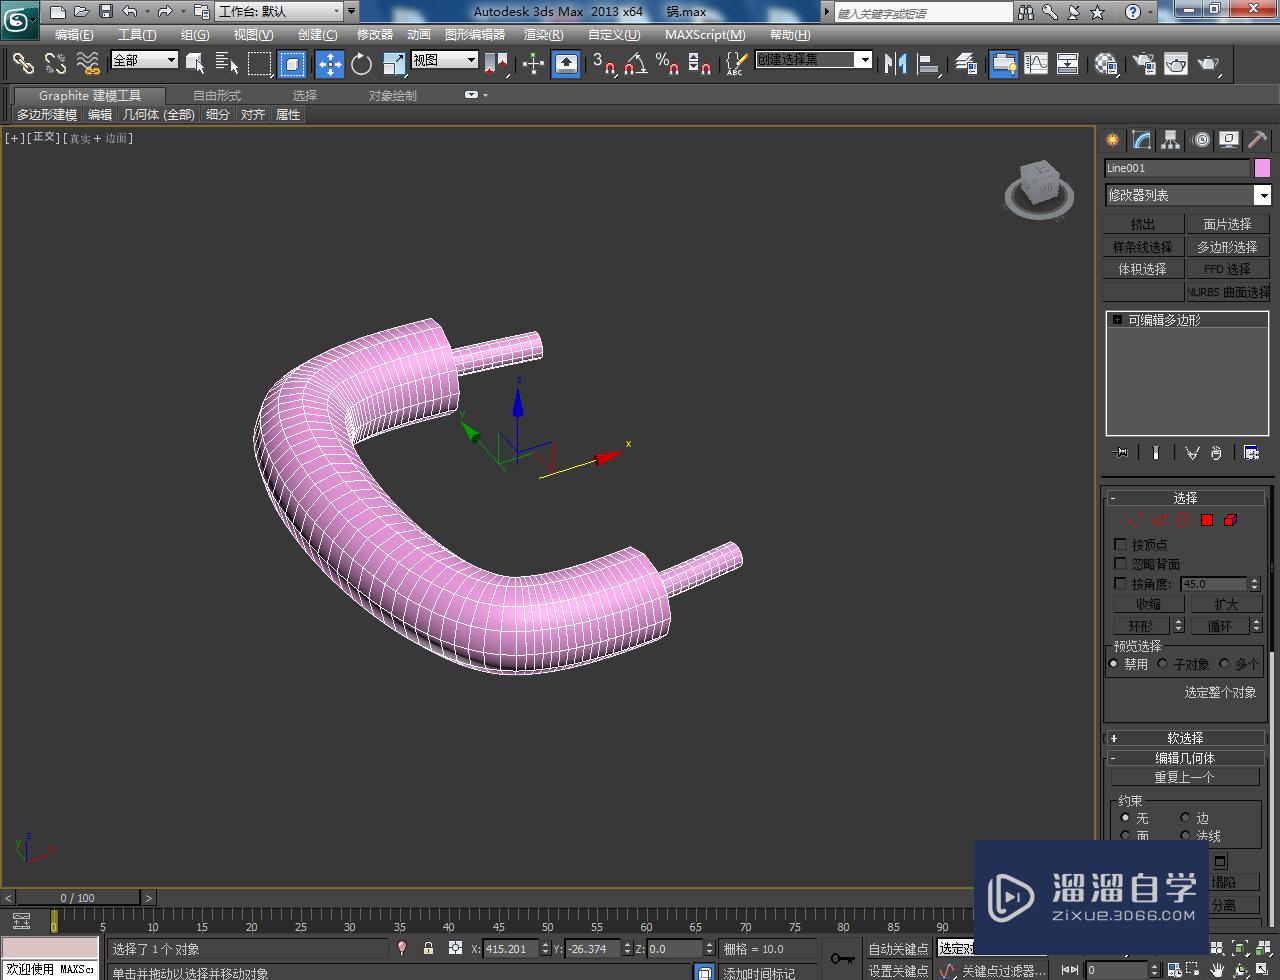The width and height of the screenshot is (1280, 980).
Task: Choose the Rectangular Selection Region tool
Action: pos(260,64)
